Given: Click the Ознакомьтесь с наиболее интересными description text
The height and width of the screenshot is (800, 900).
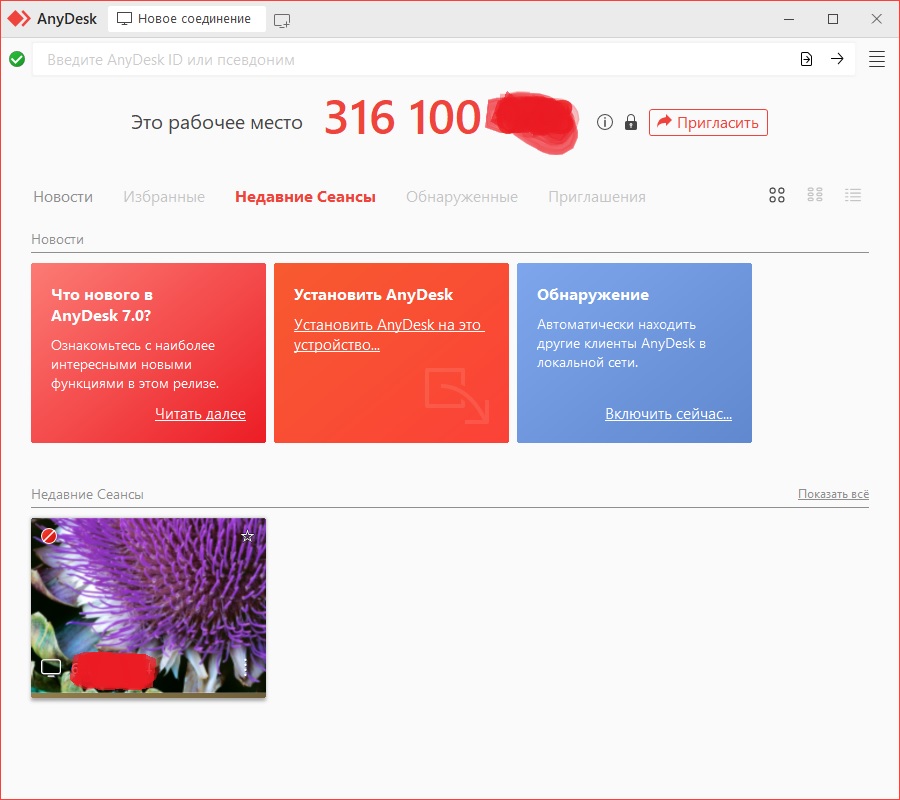Looking at the screenshot, I should (x=135, y=364).
